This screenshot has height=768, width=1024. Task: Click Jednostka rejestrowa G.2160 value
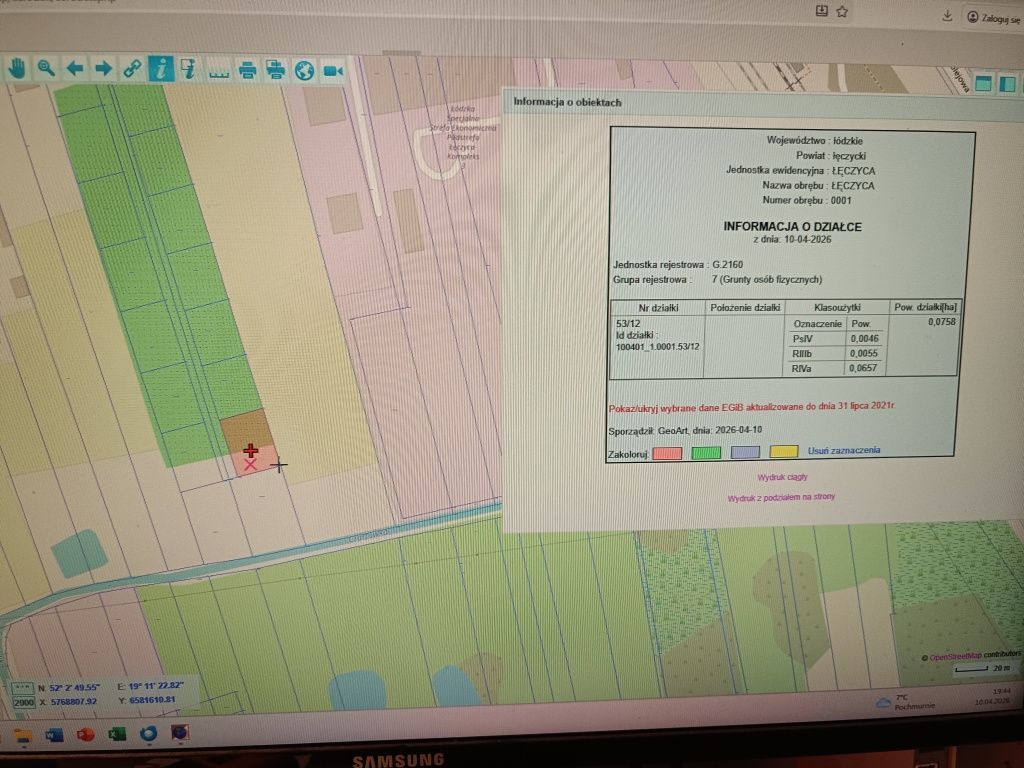pyautogui.click(x=728, y=264)
